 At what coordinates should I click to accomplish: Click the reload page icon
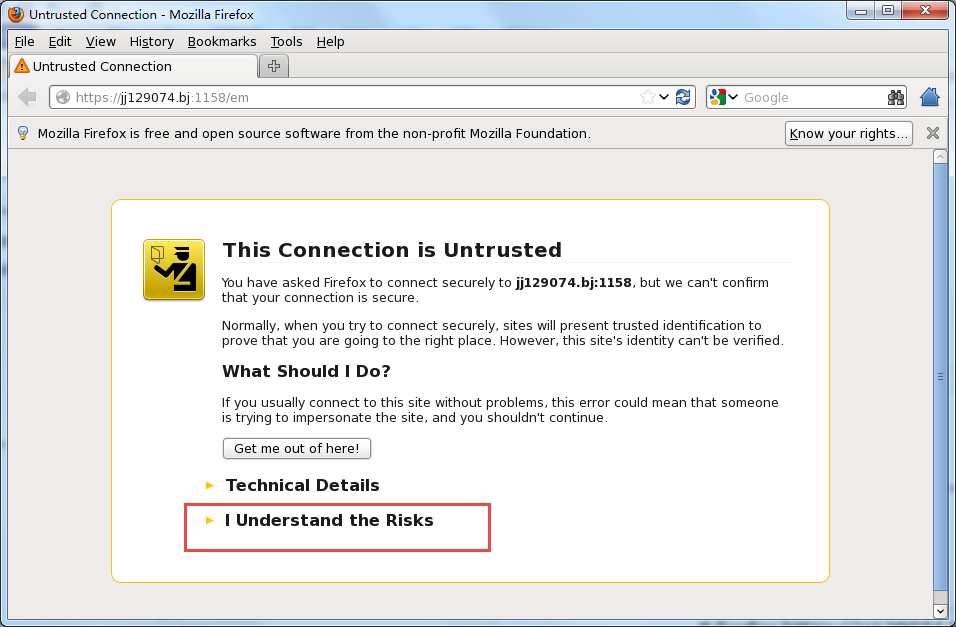pyautogui.click(x=683, y=97)
